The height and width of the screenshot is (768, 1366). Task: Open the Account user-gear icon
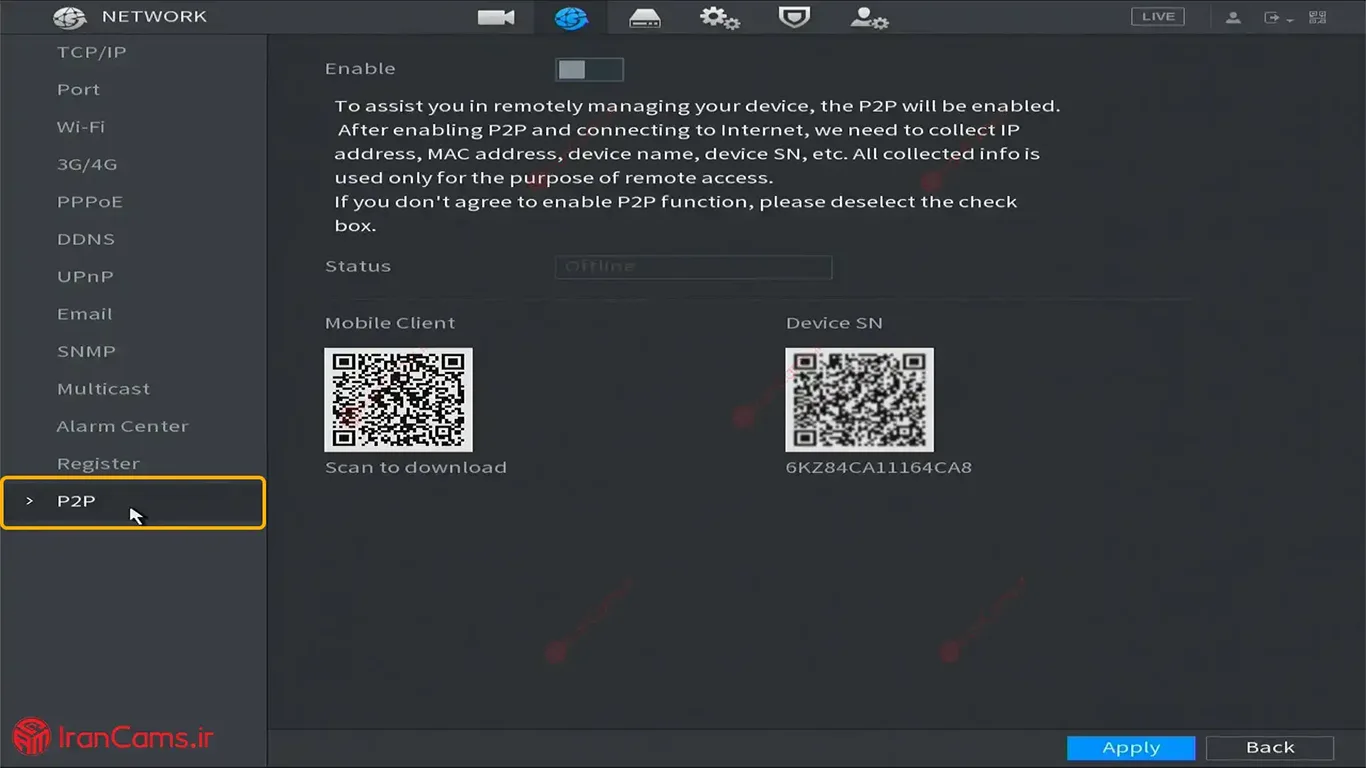(x=869, y=17)
